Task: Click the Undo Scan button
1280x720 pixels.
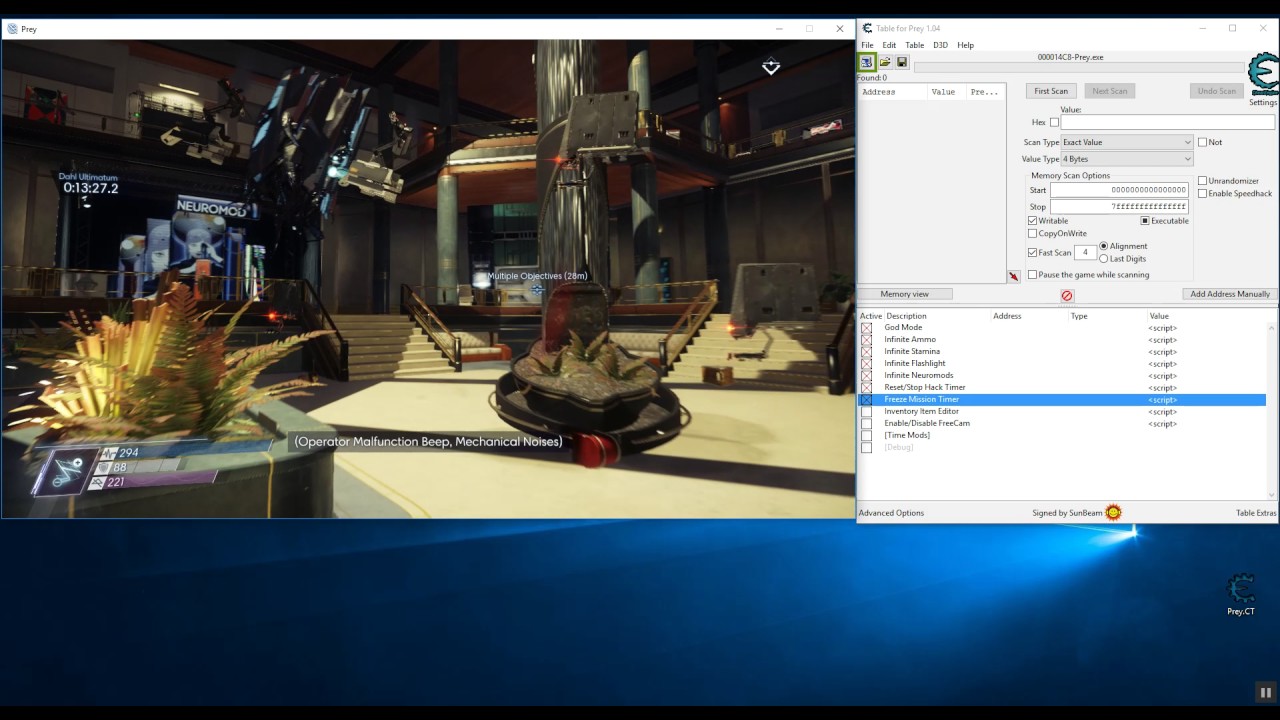Action: pos(1217,91)
